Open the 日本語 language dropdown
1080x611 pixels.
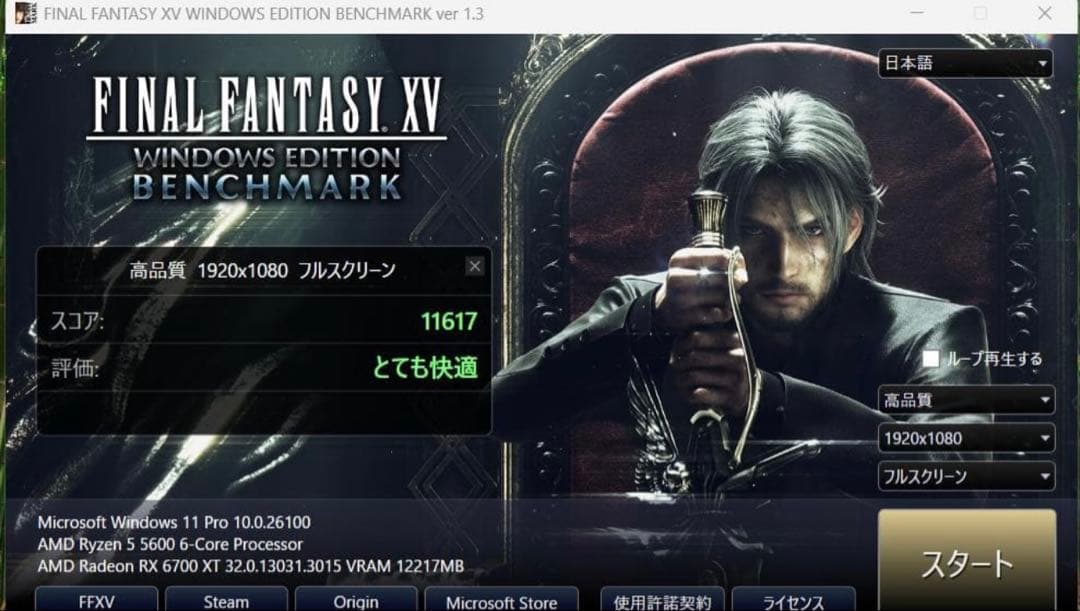(965, 63)
